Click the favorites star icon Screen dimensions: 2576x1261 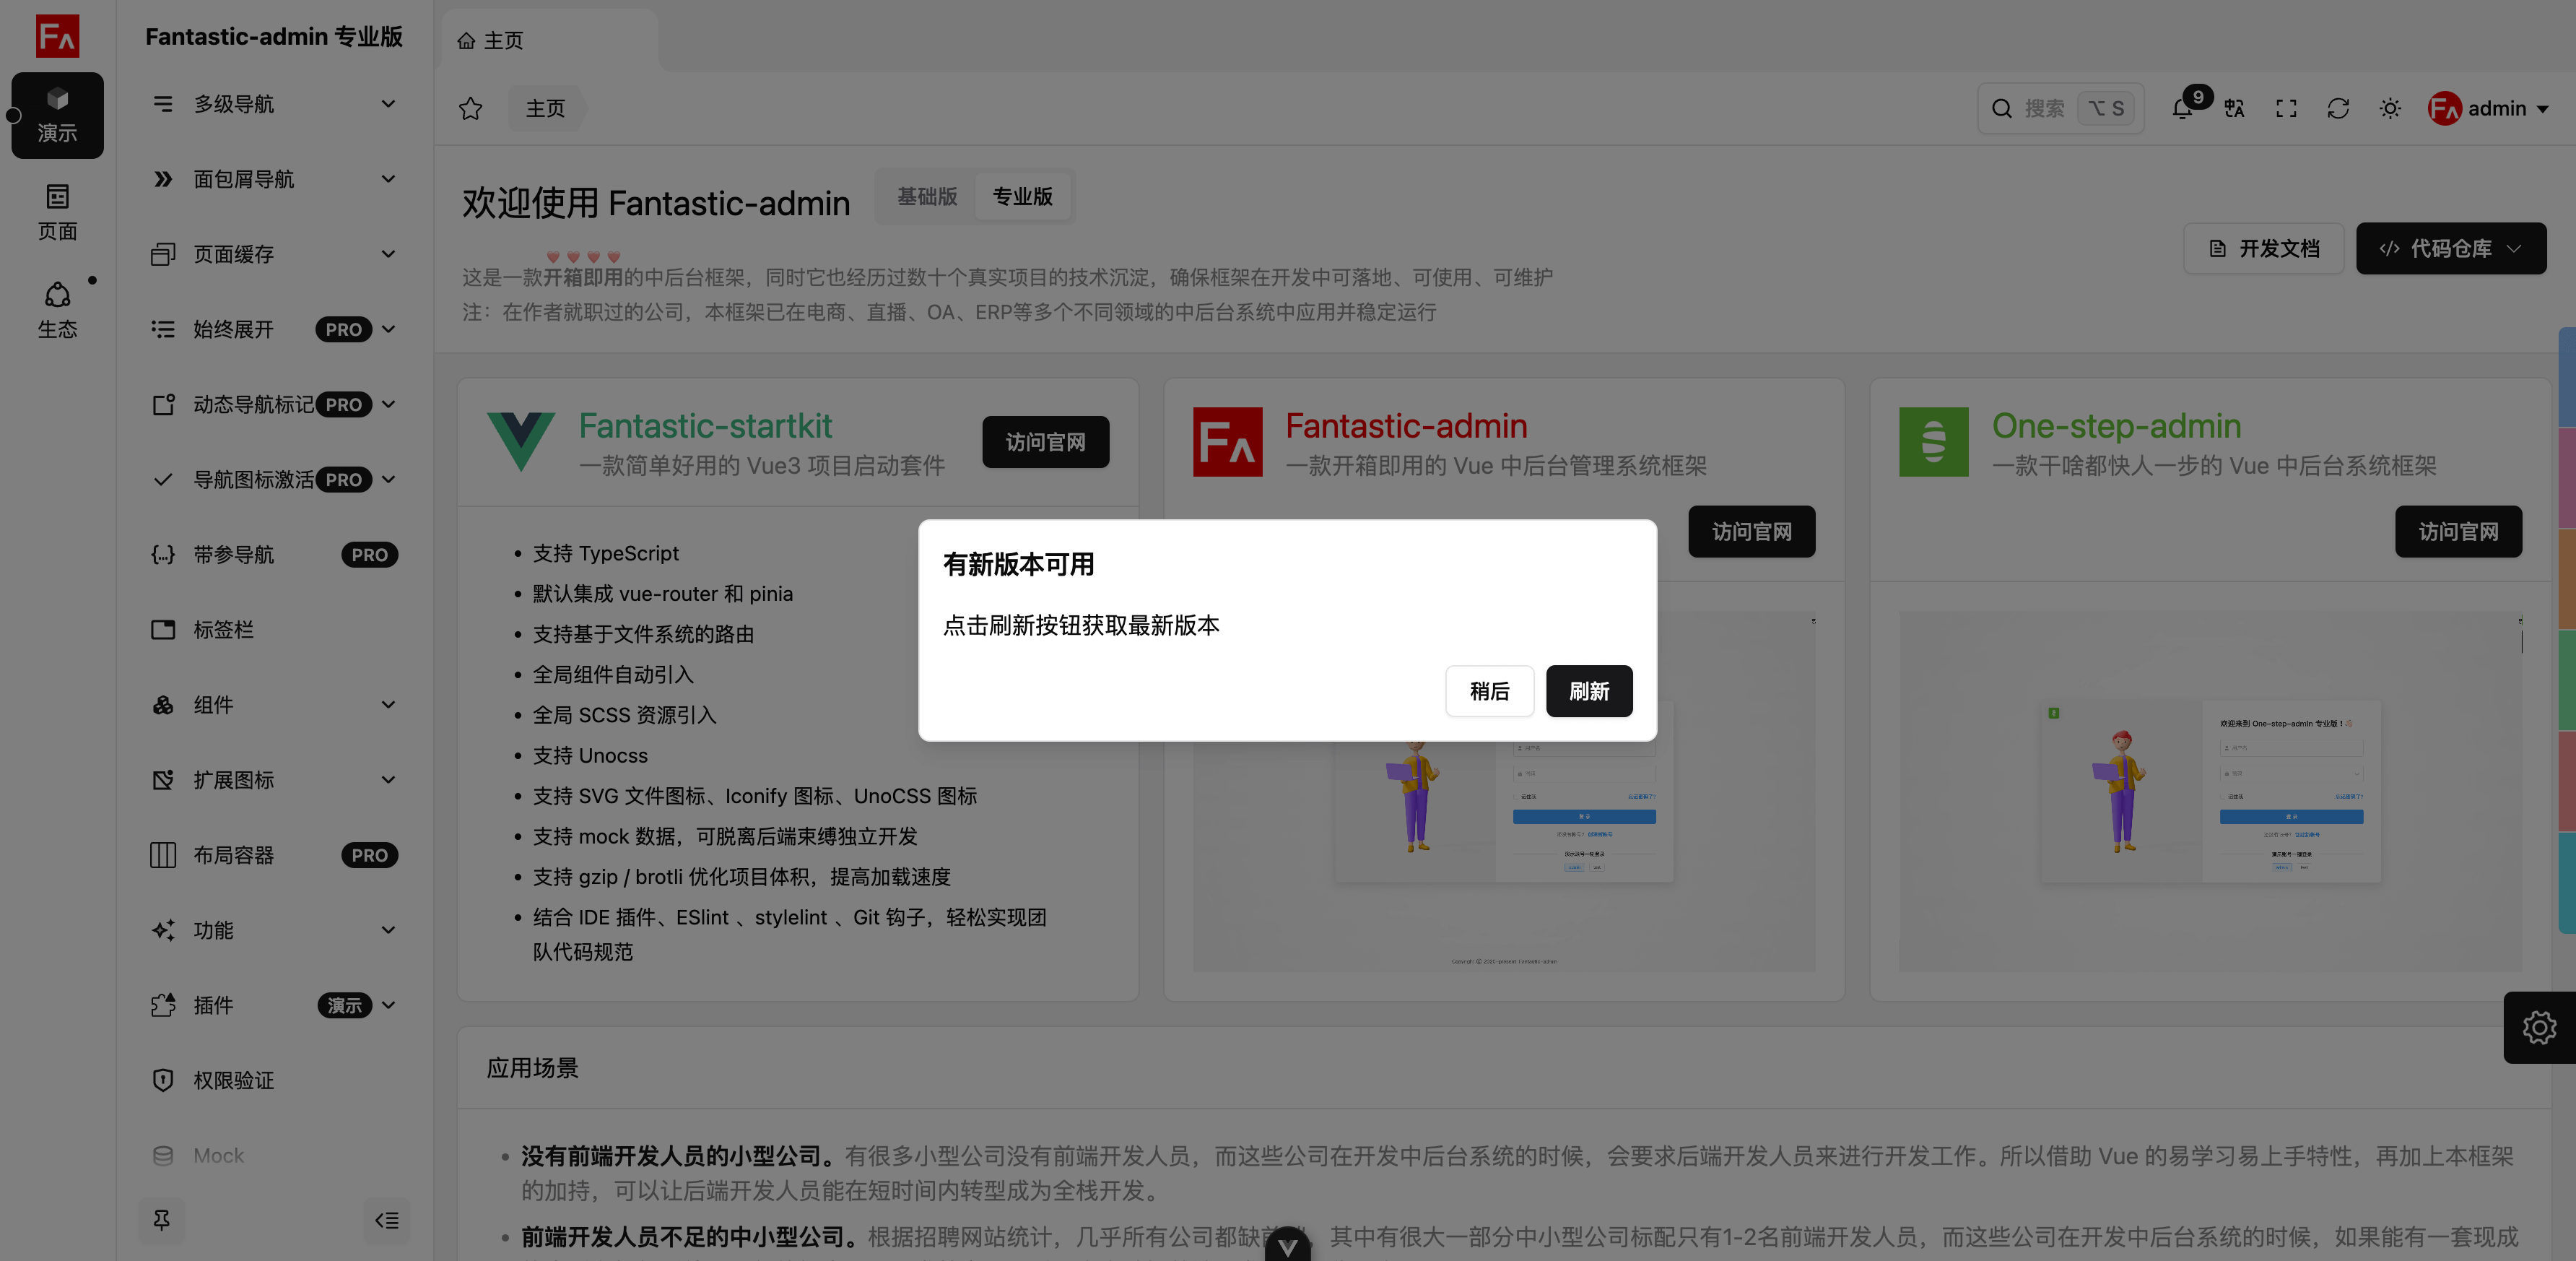coord(470,109)
